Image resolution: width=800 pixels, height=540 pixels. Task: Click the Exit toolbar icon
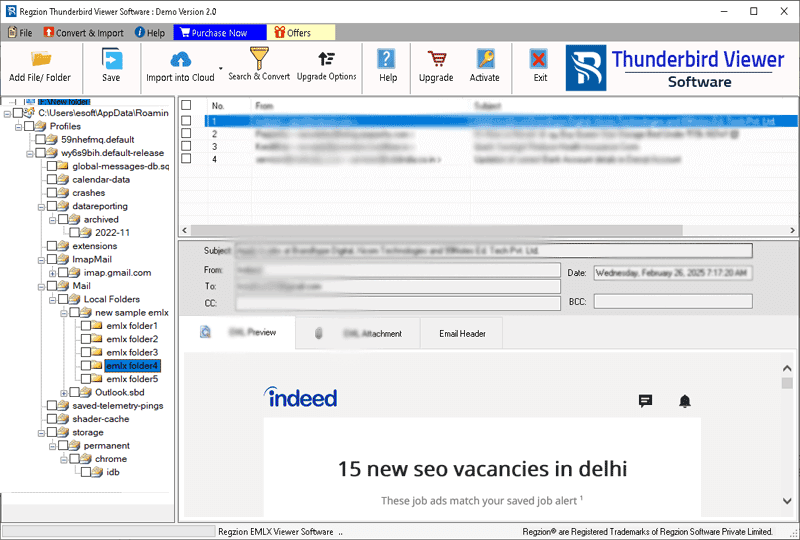pos(540,60)
